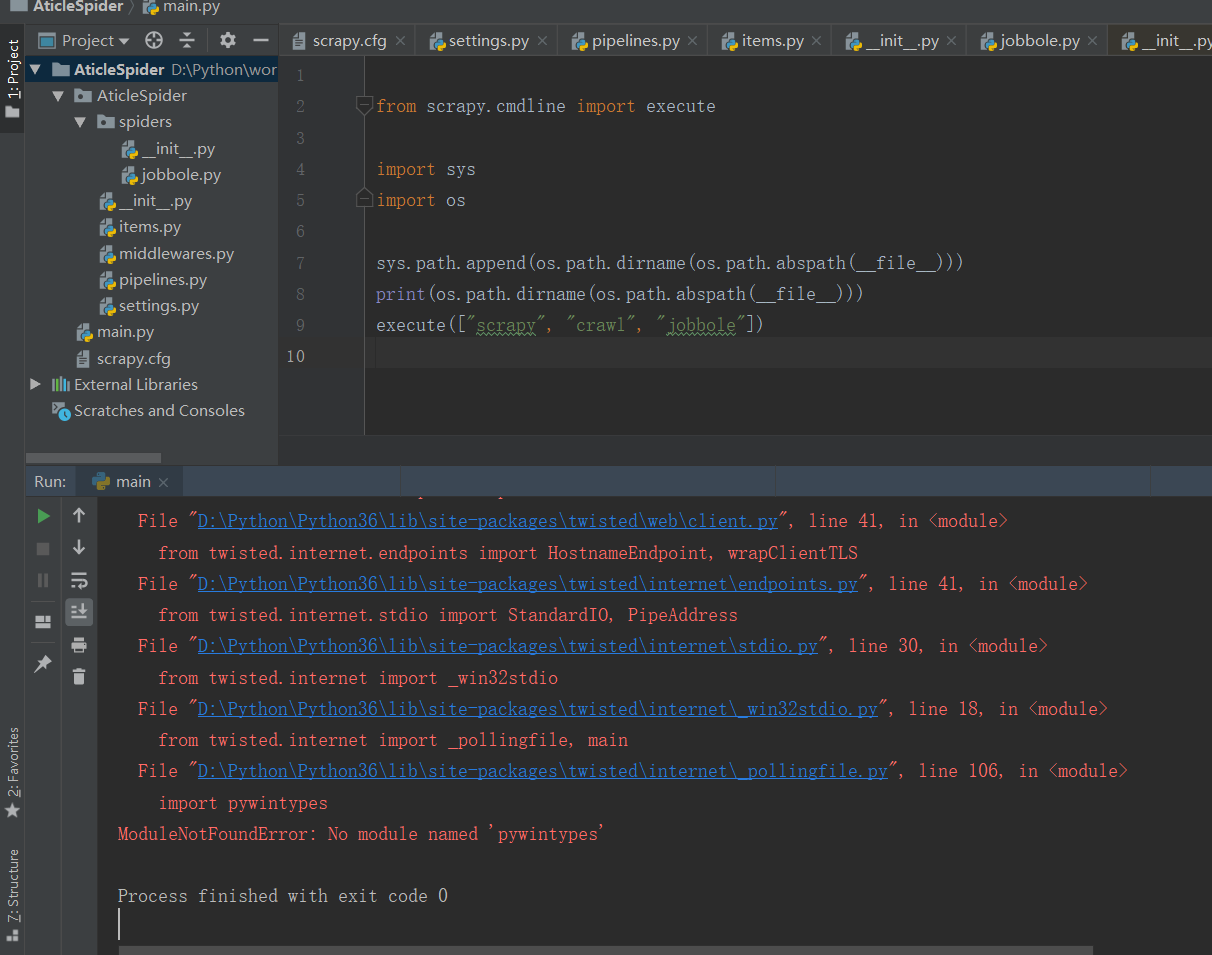Click the crosshair icon to locate current file
Screen dimensions: 1212x955
click(153, 40)
